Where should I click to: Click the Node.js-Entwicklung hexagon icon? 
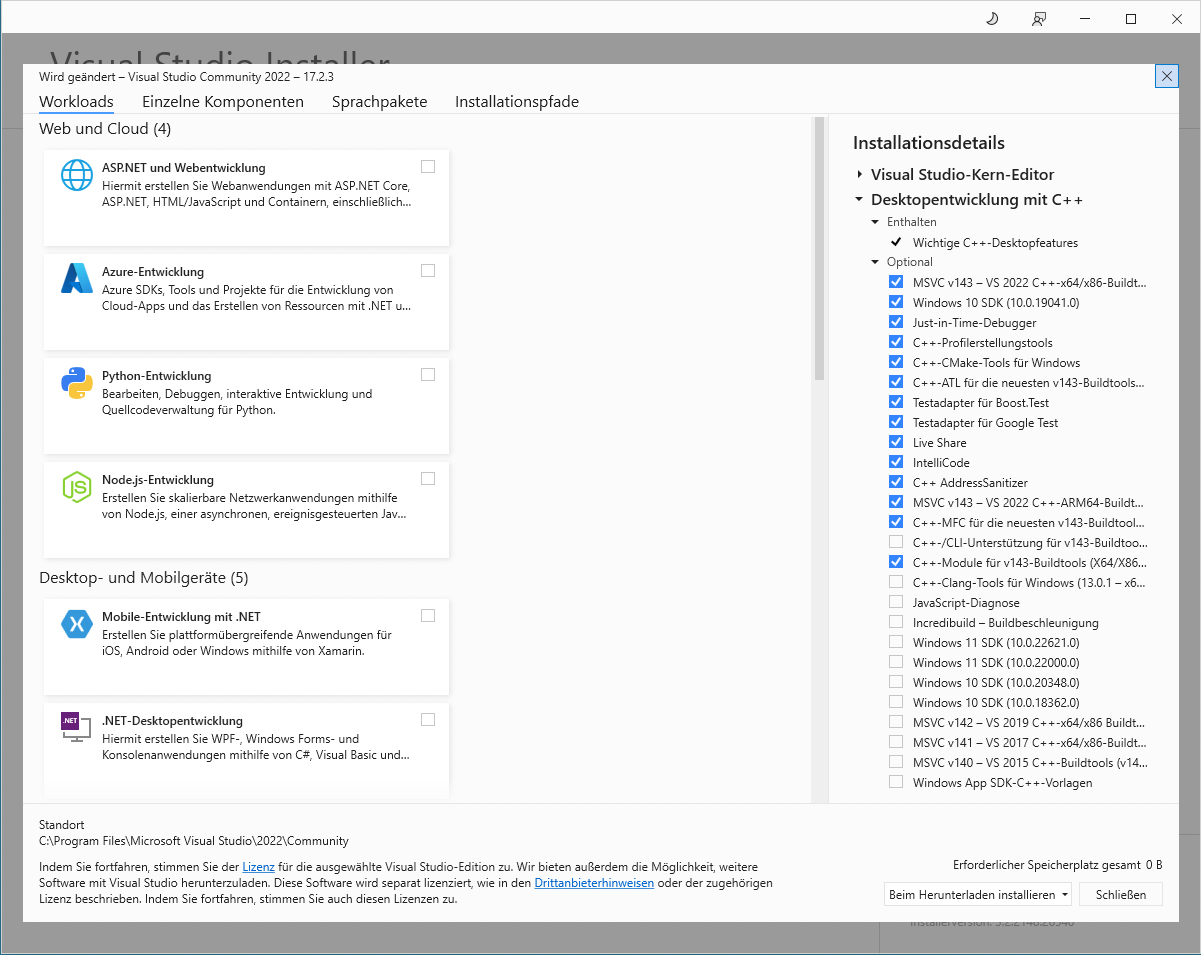(77, 487)
